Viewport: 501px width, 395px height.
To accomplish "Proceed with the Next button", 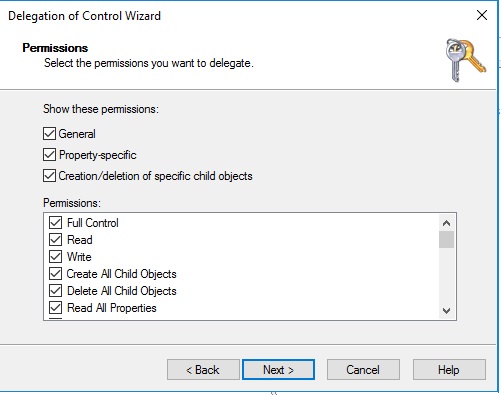I will 278,369.
